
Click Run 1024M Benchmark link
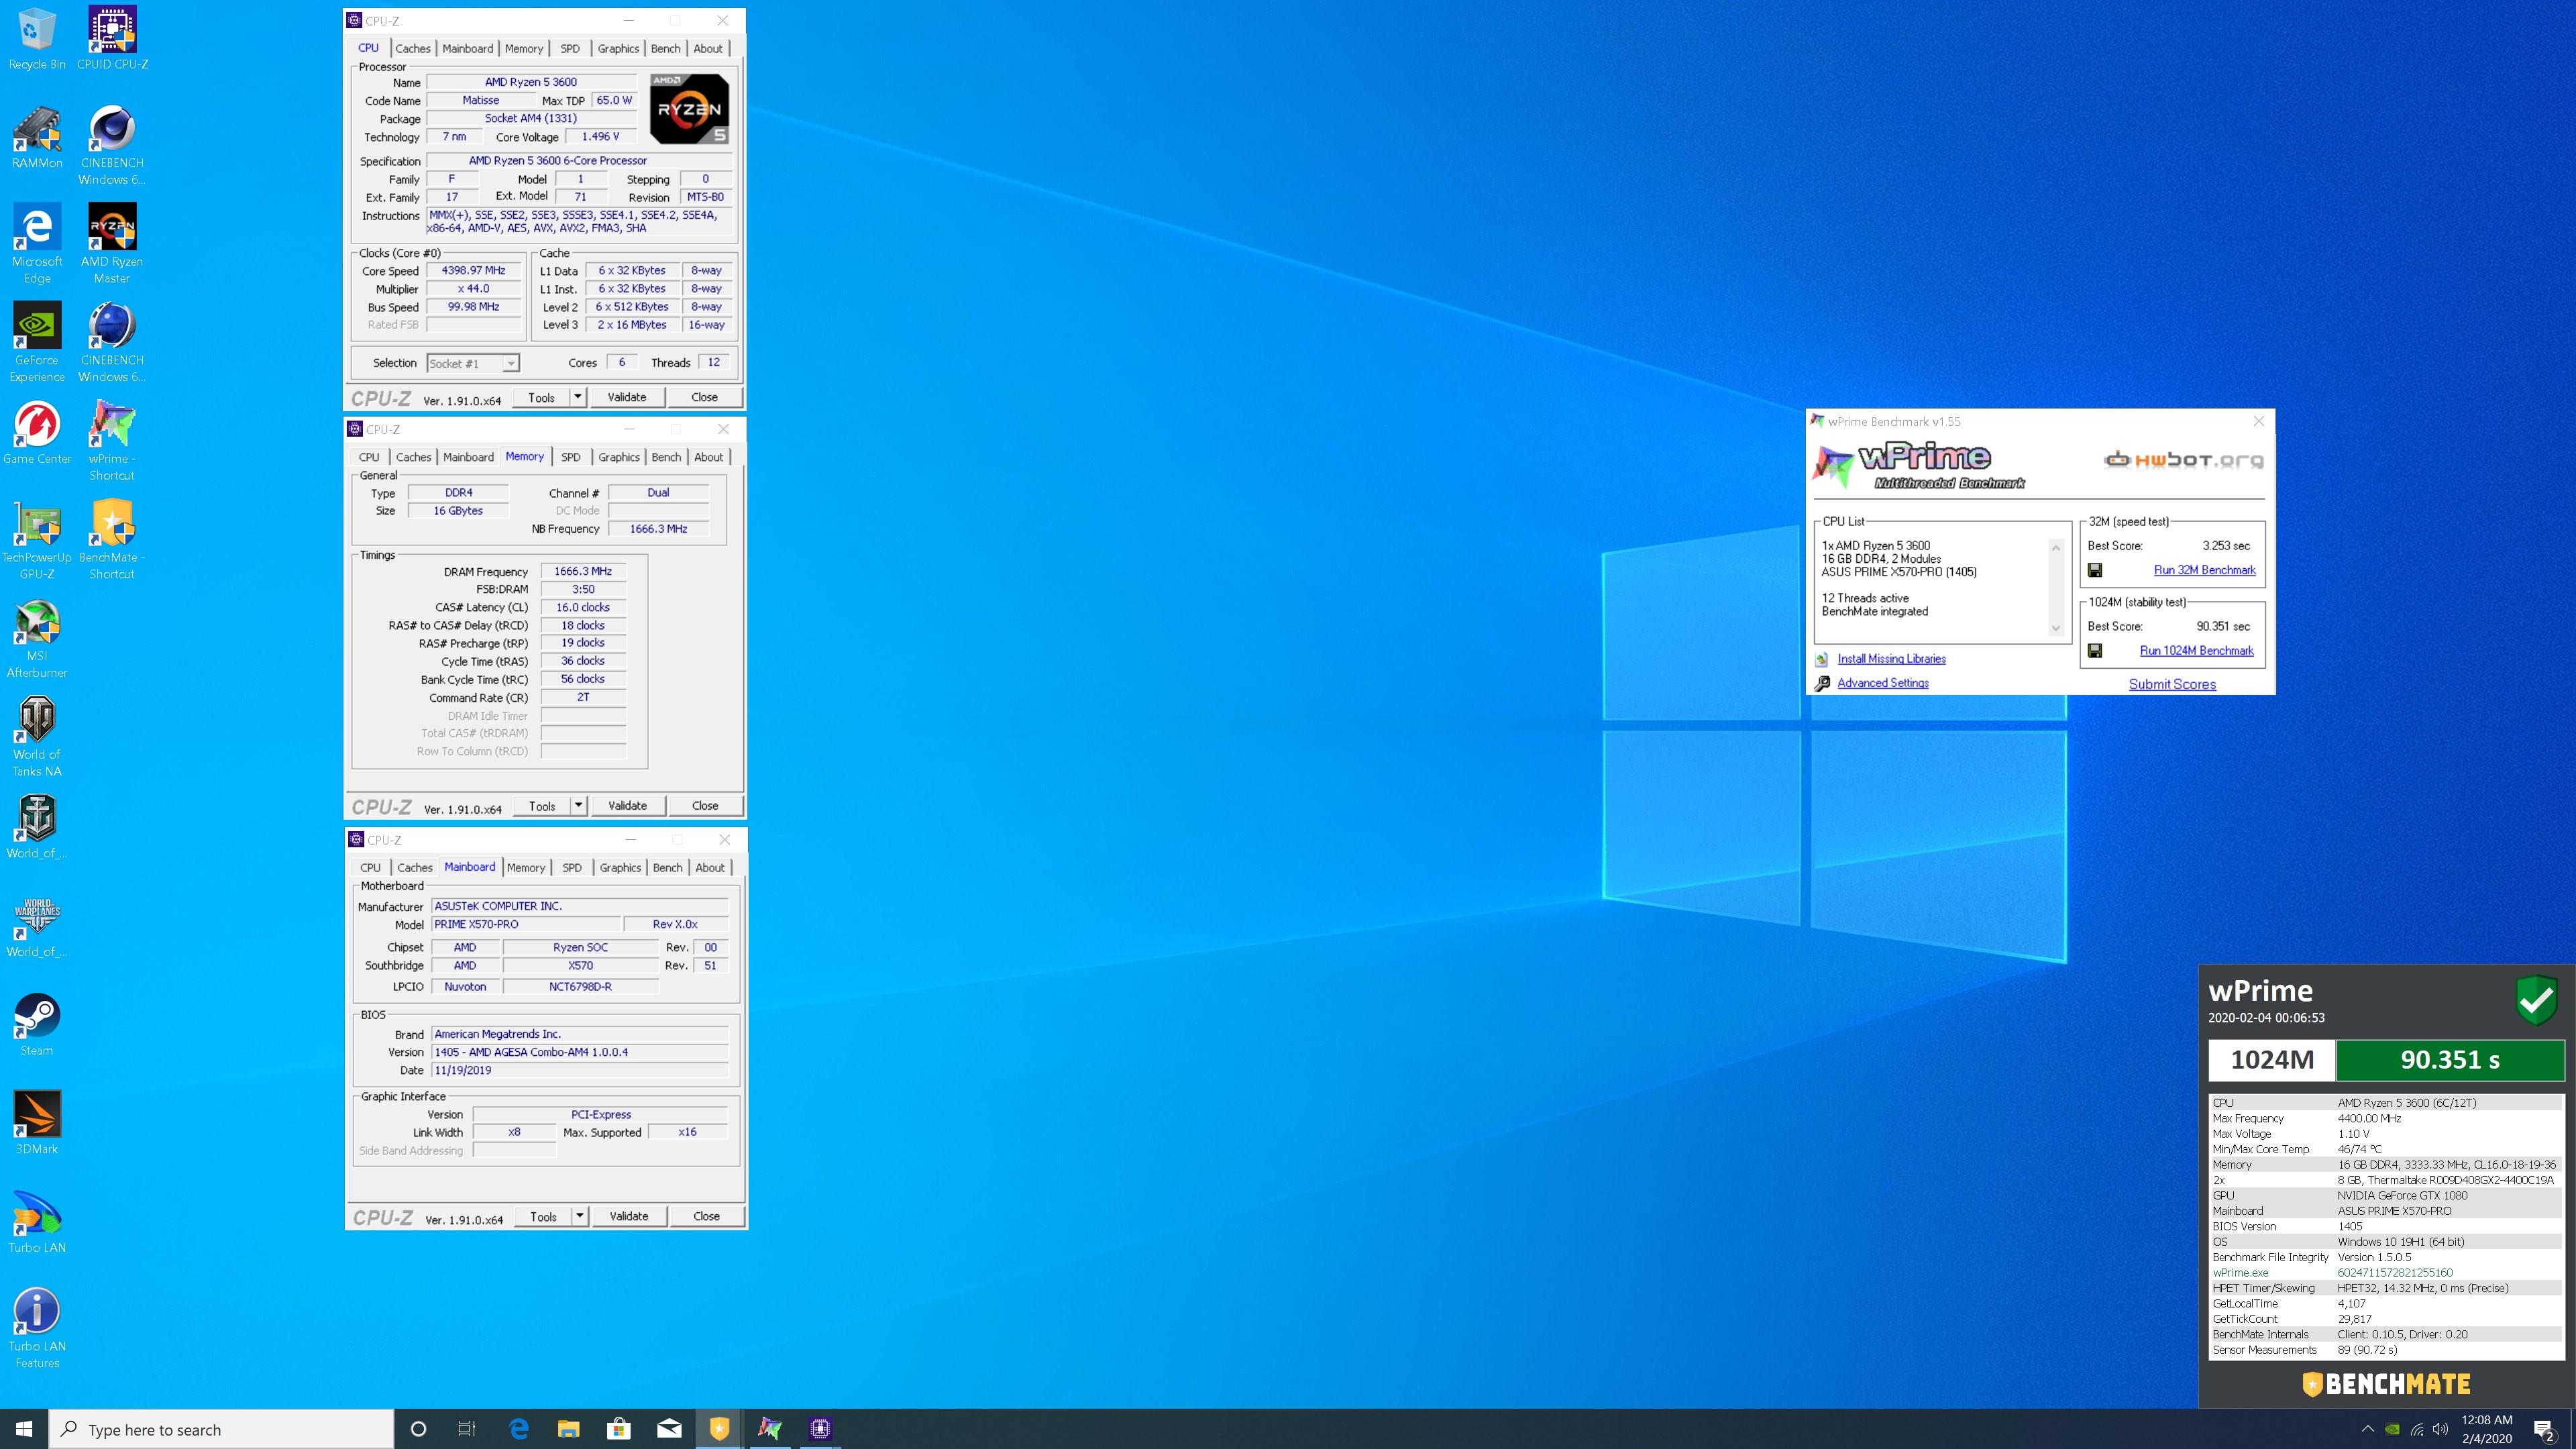coord(2196,651)
